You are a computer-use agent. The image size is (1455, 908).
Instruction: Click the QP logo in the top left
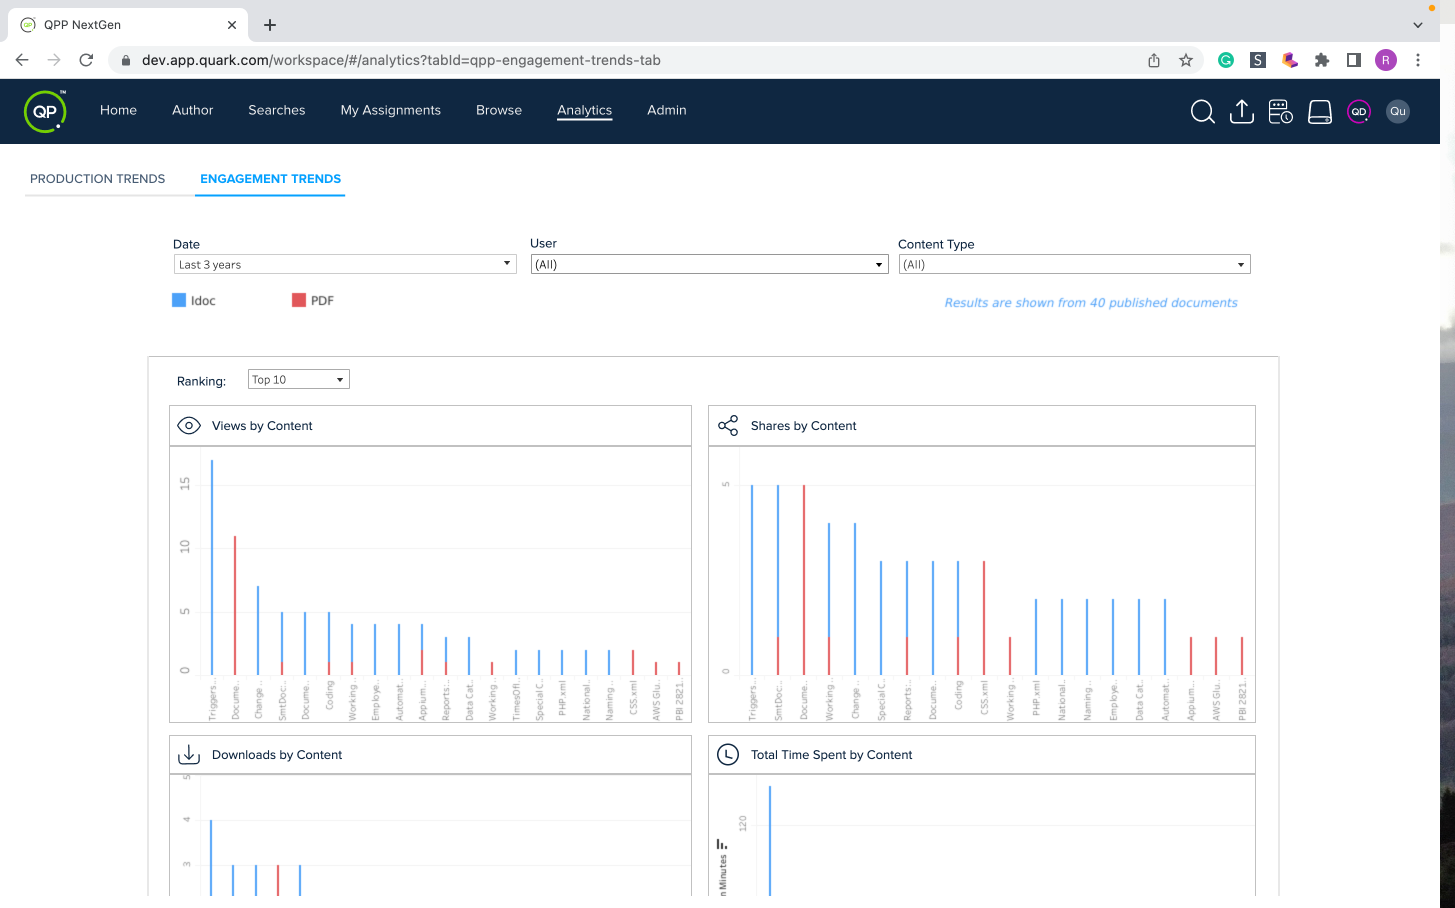[45, 111]
